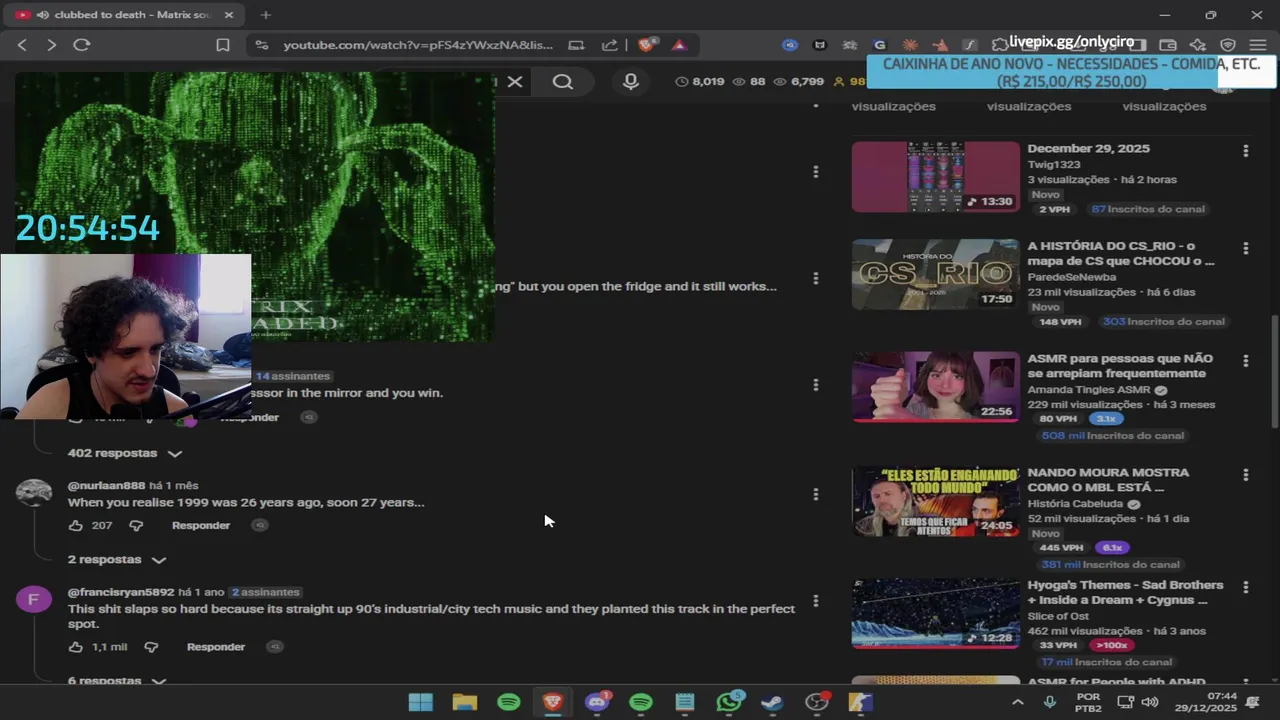Click the CS_RIO 17:50 video thumbnail
The height and width of the screenshot is (720, 1280).
(936, 274)
